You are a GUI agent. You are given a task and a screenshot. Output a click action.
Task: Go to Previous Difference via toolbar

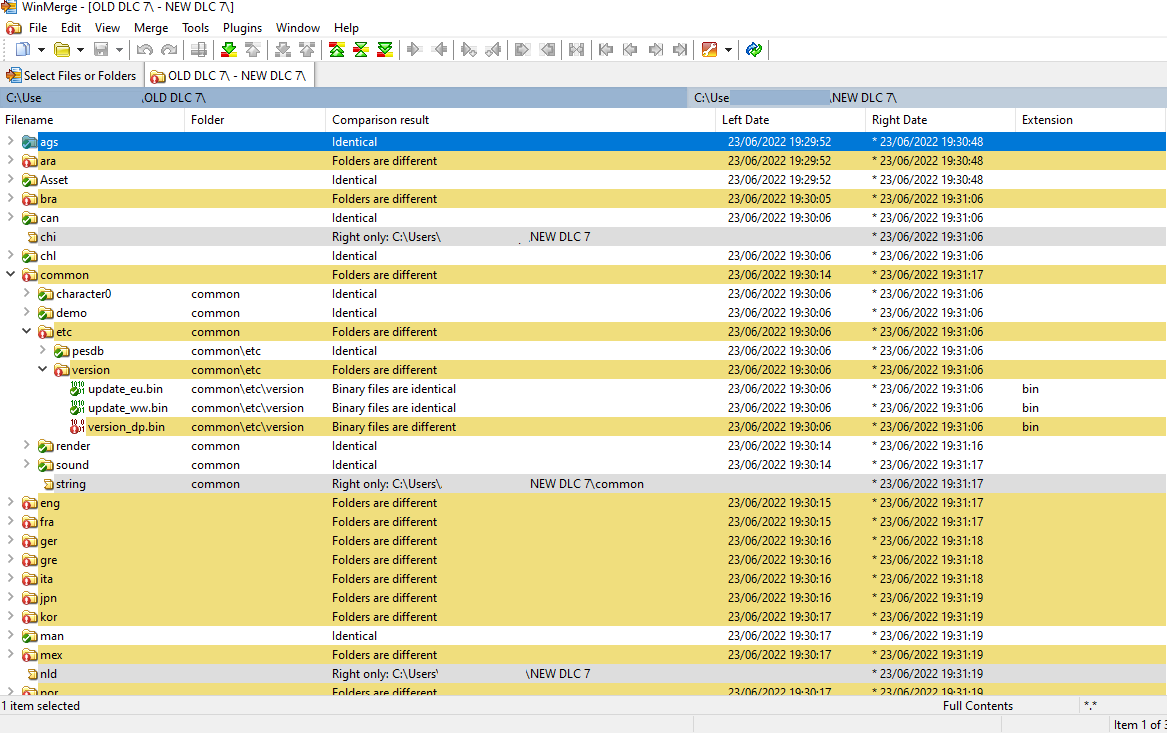253,50
